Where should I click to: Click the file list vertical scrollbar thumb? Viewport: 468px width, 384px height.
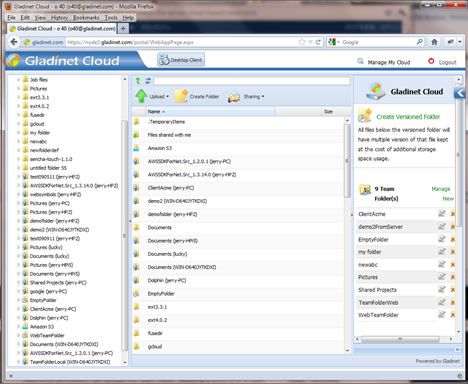click(x=347, y=161)
